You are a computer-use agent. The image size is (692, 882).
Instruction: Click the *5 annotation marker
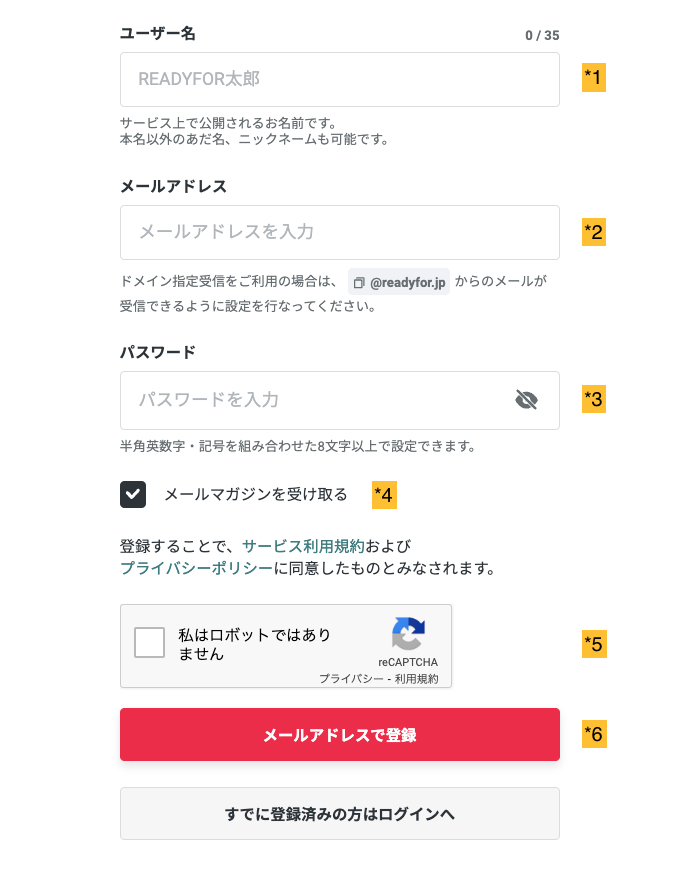[x=594, y=643]
